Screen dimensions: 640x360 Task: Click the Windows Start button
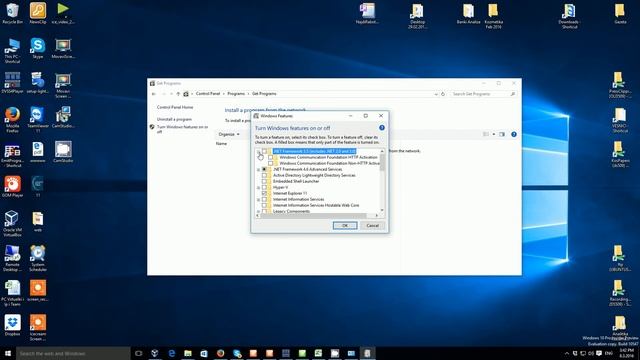[8, 353]
